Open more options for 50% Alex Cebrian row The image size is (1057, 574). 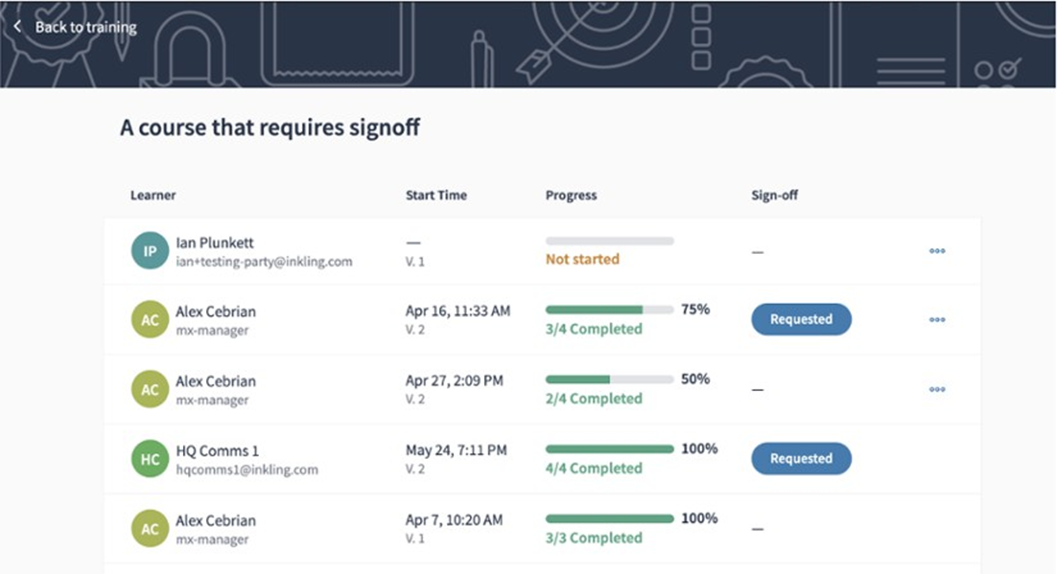coord(937,389)
